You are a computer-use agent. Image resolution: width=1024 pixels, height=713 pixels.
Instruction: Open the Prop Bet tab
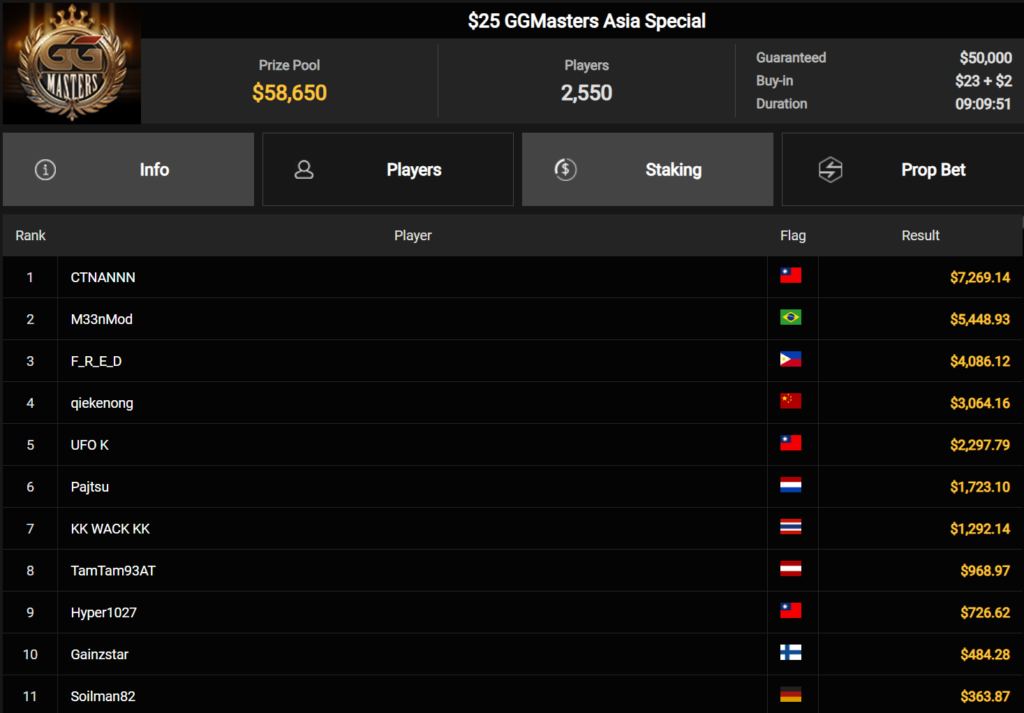click(903, 170)
